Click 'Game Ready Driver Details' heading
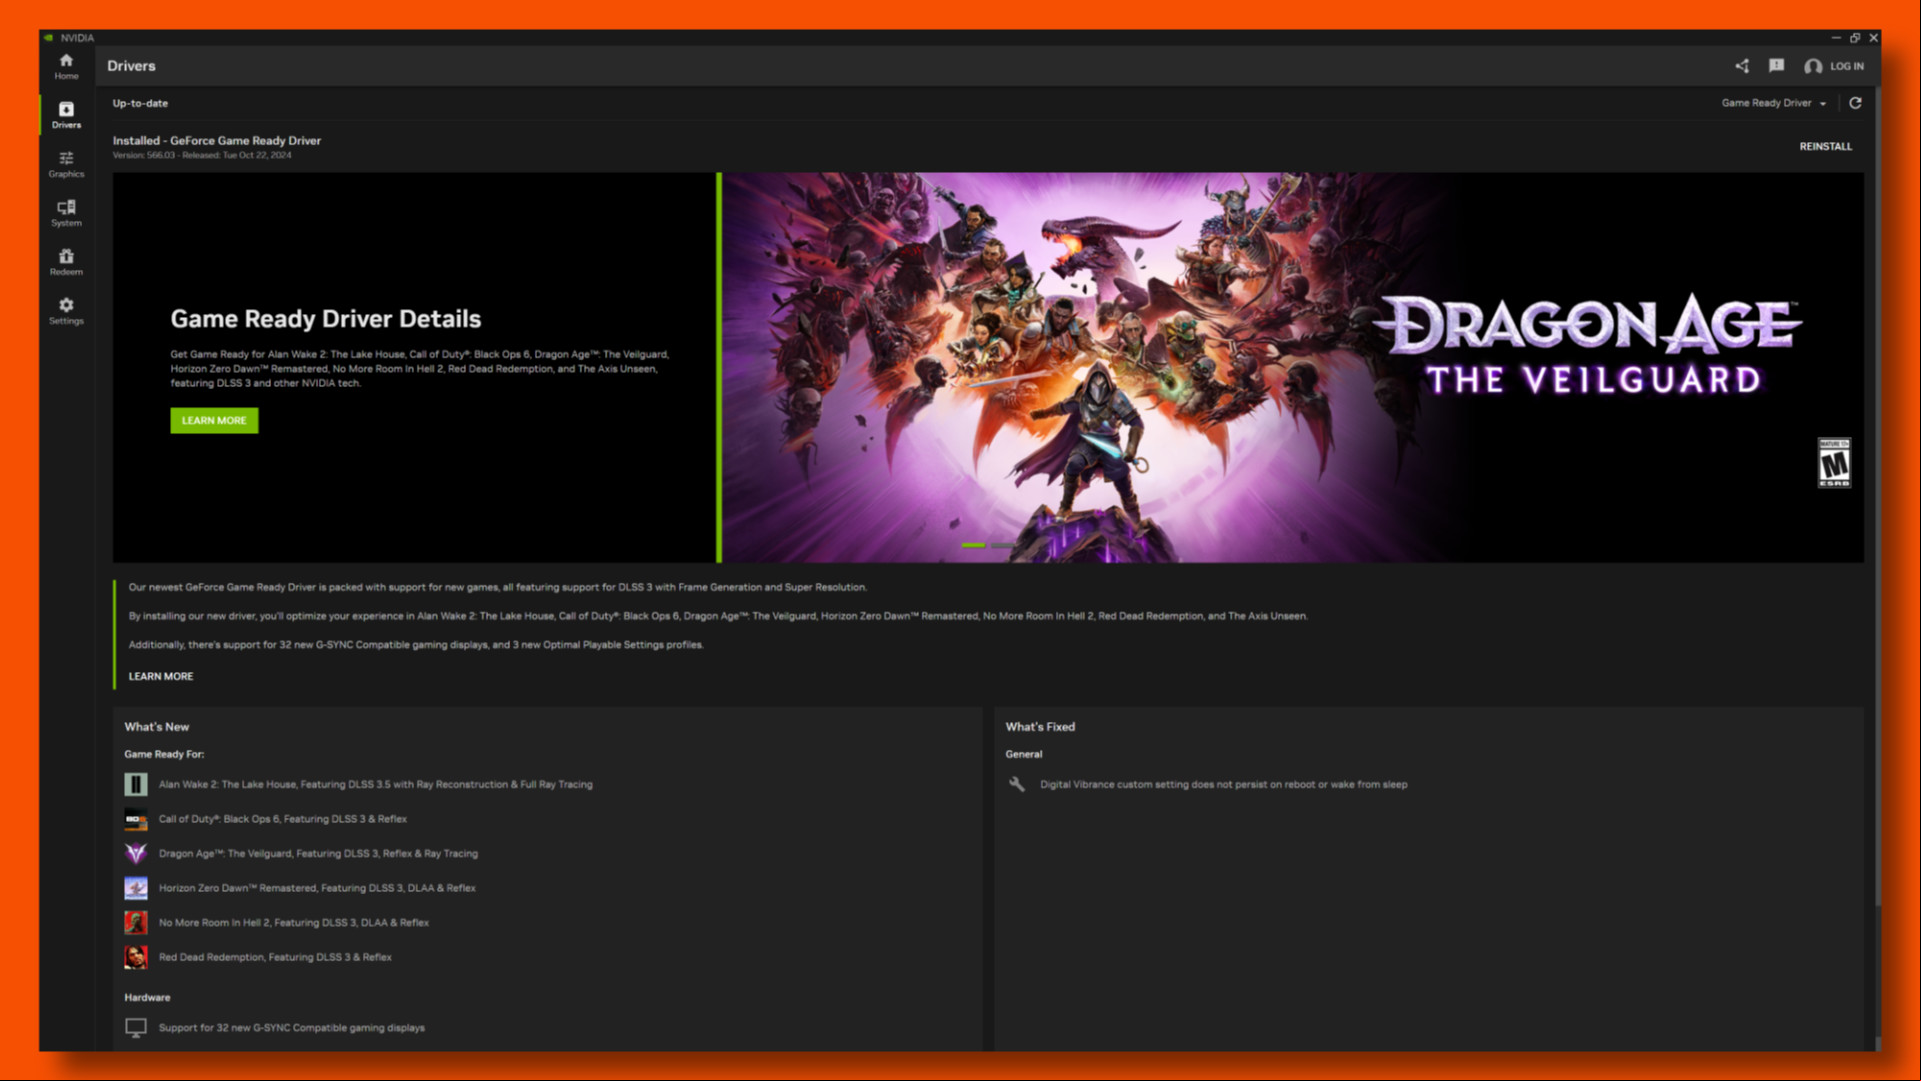Image resolution: width=1921 pixels, height=1081 pixels. click(325, 318)
